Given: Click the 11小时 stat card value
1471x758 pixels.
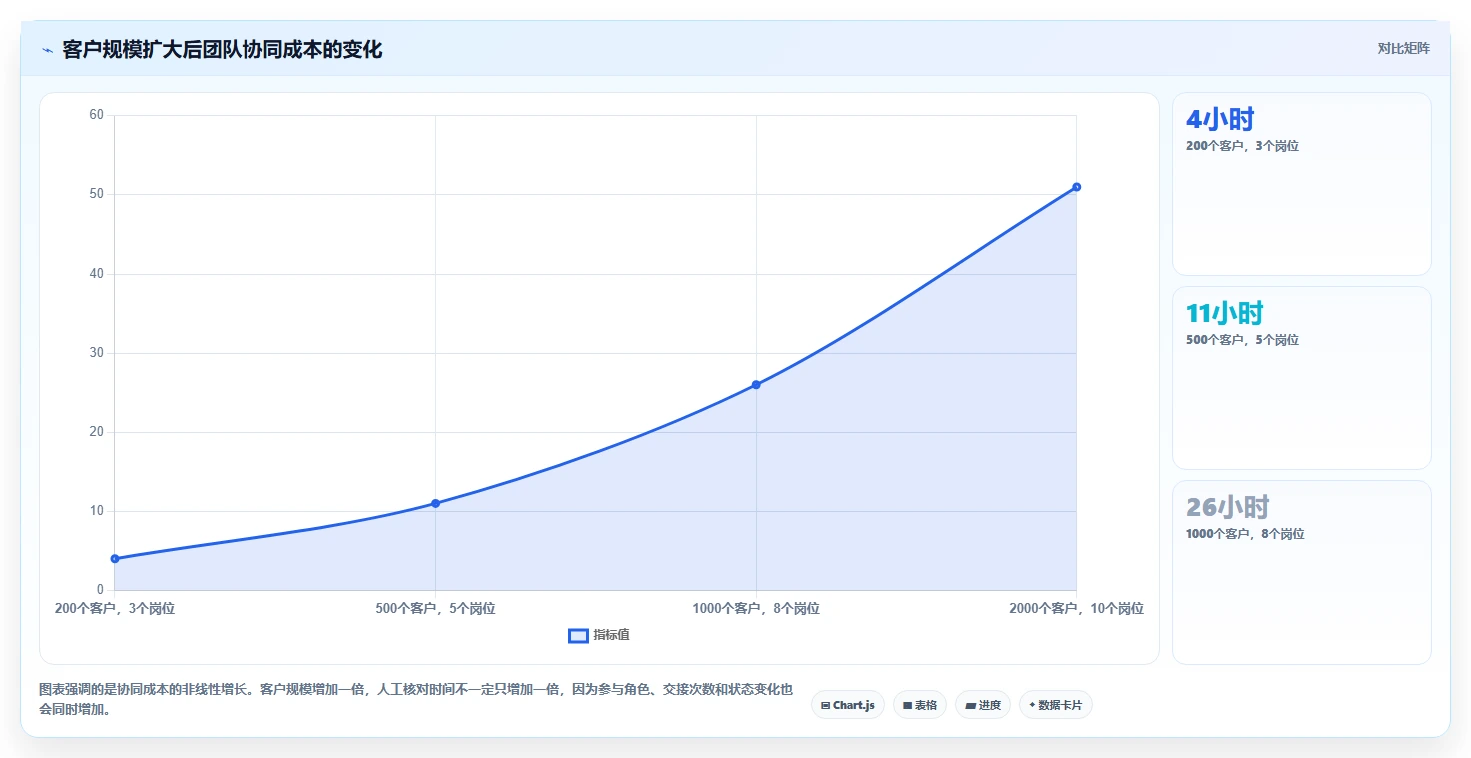Looking at the screenshot, I should [x=1225, y=313].
